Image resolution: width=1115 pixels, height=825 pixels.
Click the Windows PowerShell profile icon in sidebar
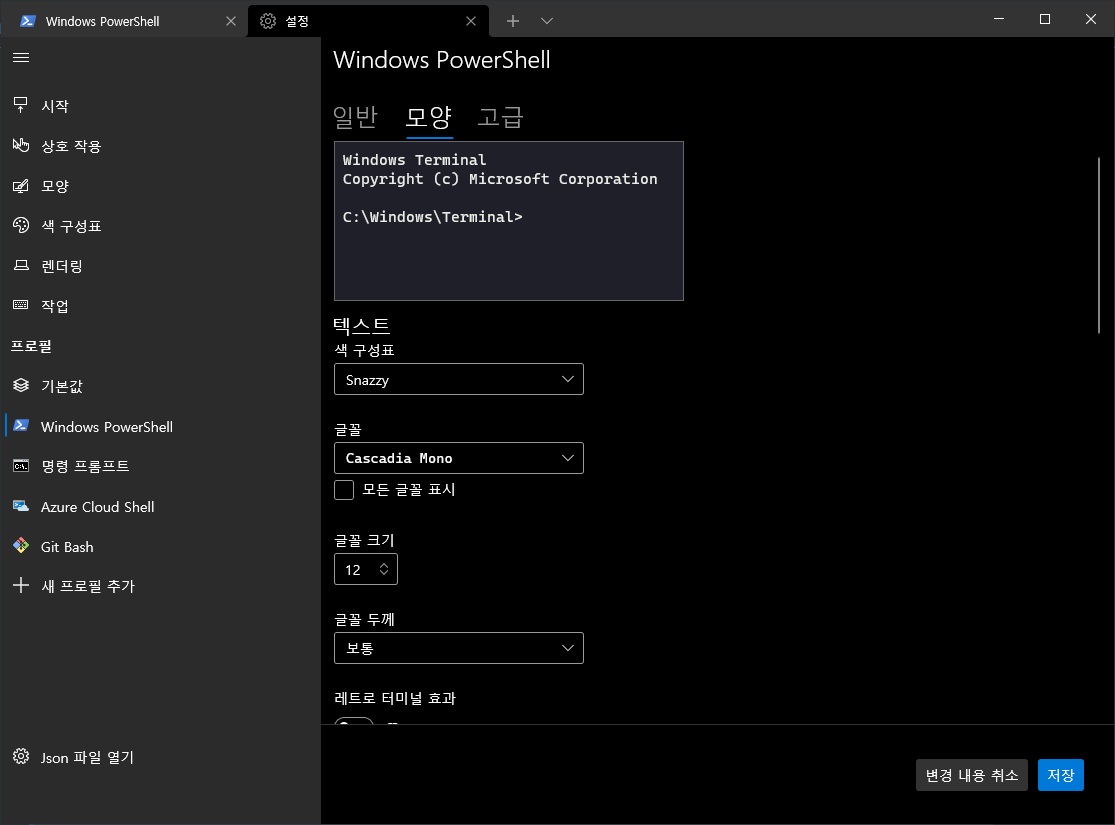click(21, 425)
